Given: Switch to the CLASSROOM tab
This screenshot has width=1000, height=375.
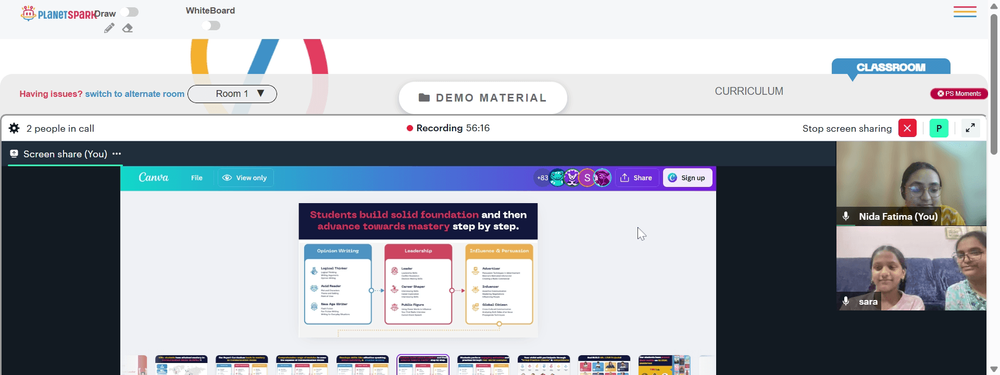Looking at the screenshot, I should (891, 67).
